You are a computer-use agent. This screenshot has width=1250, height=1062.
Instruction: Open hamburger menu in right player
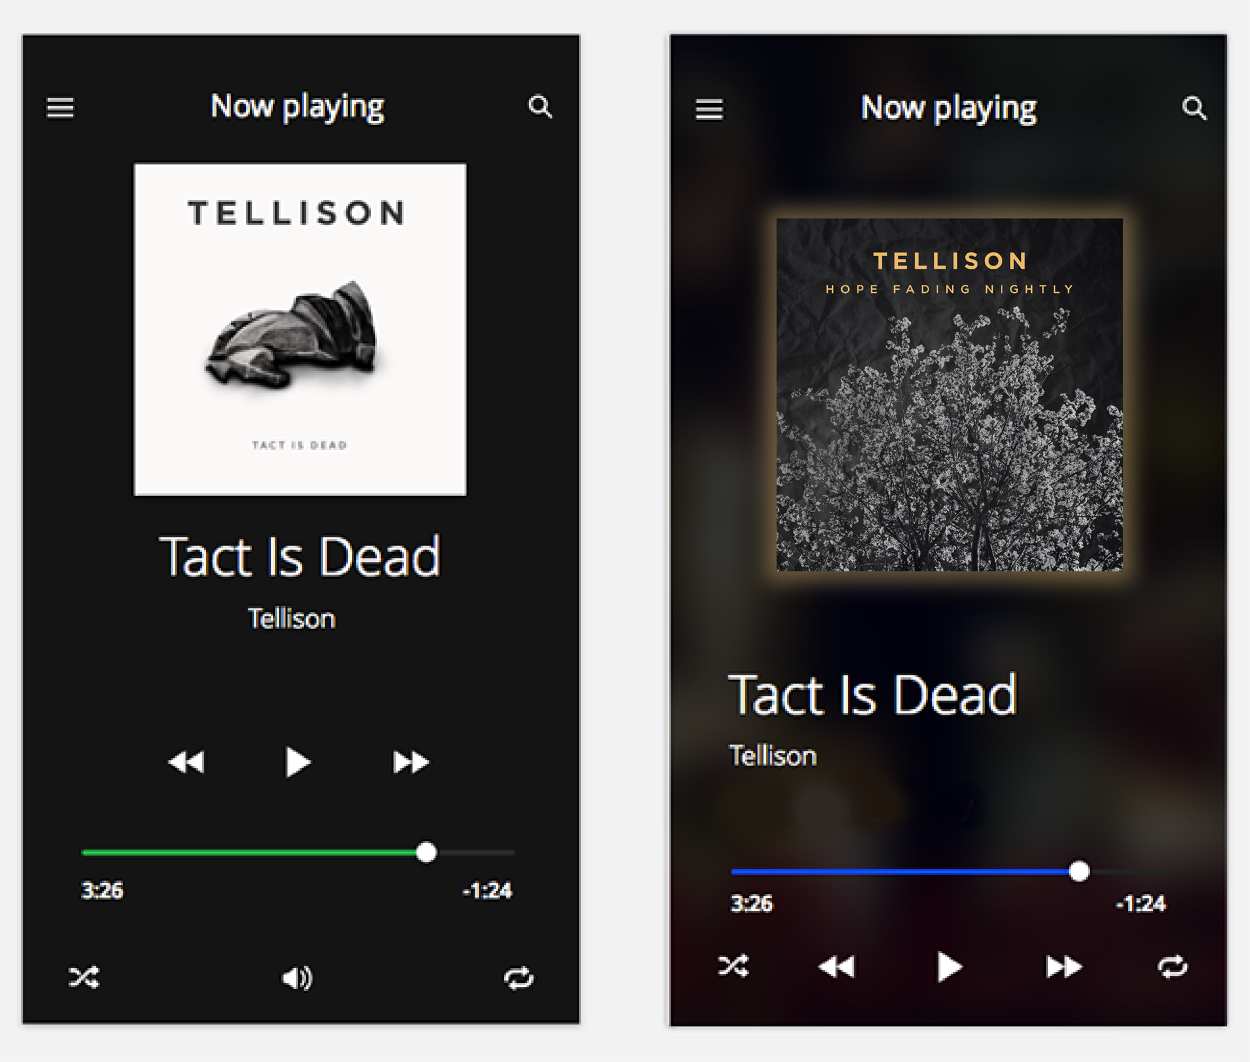pos(709,109)
